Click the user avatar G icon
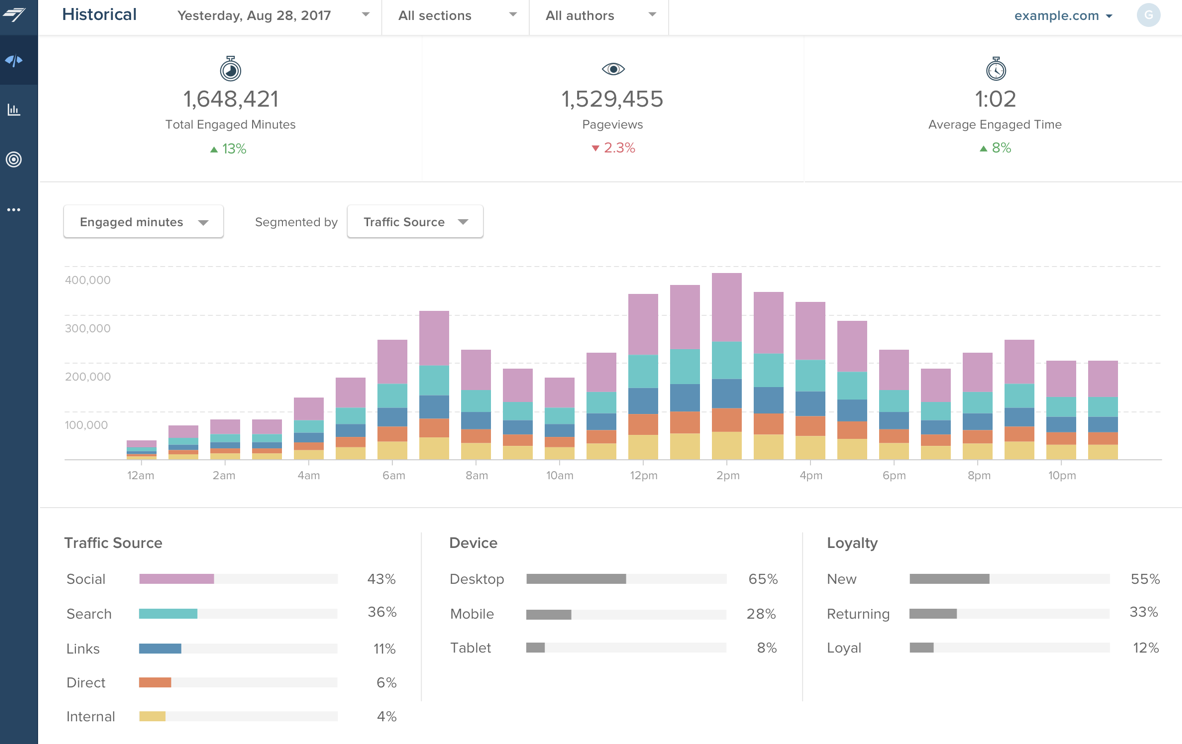1182x744 pixels. (x=1148, y=16)
